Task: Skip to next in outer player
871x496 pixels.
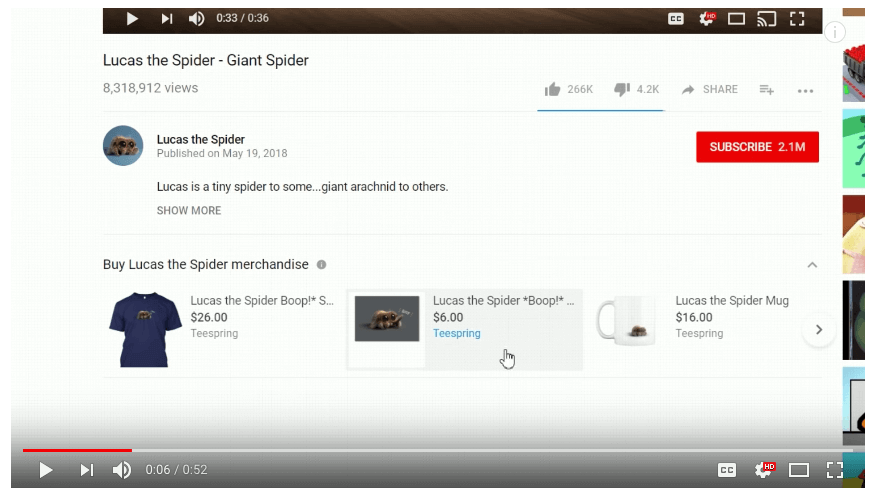Action: click(x=87, y=470)
